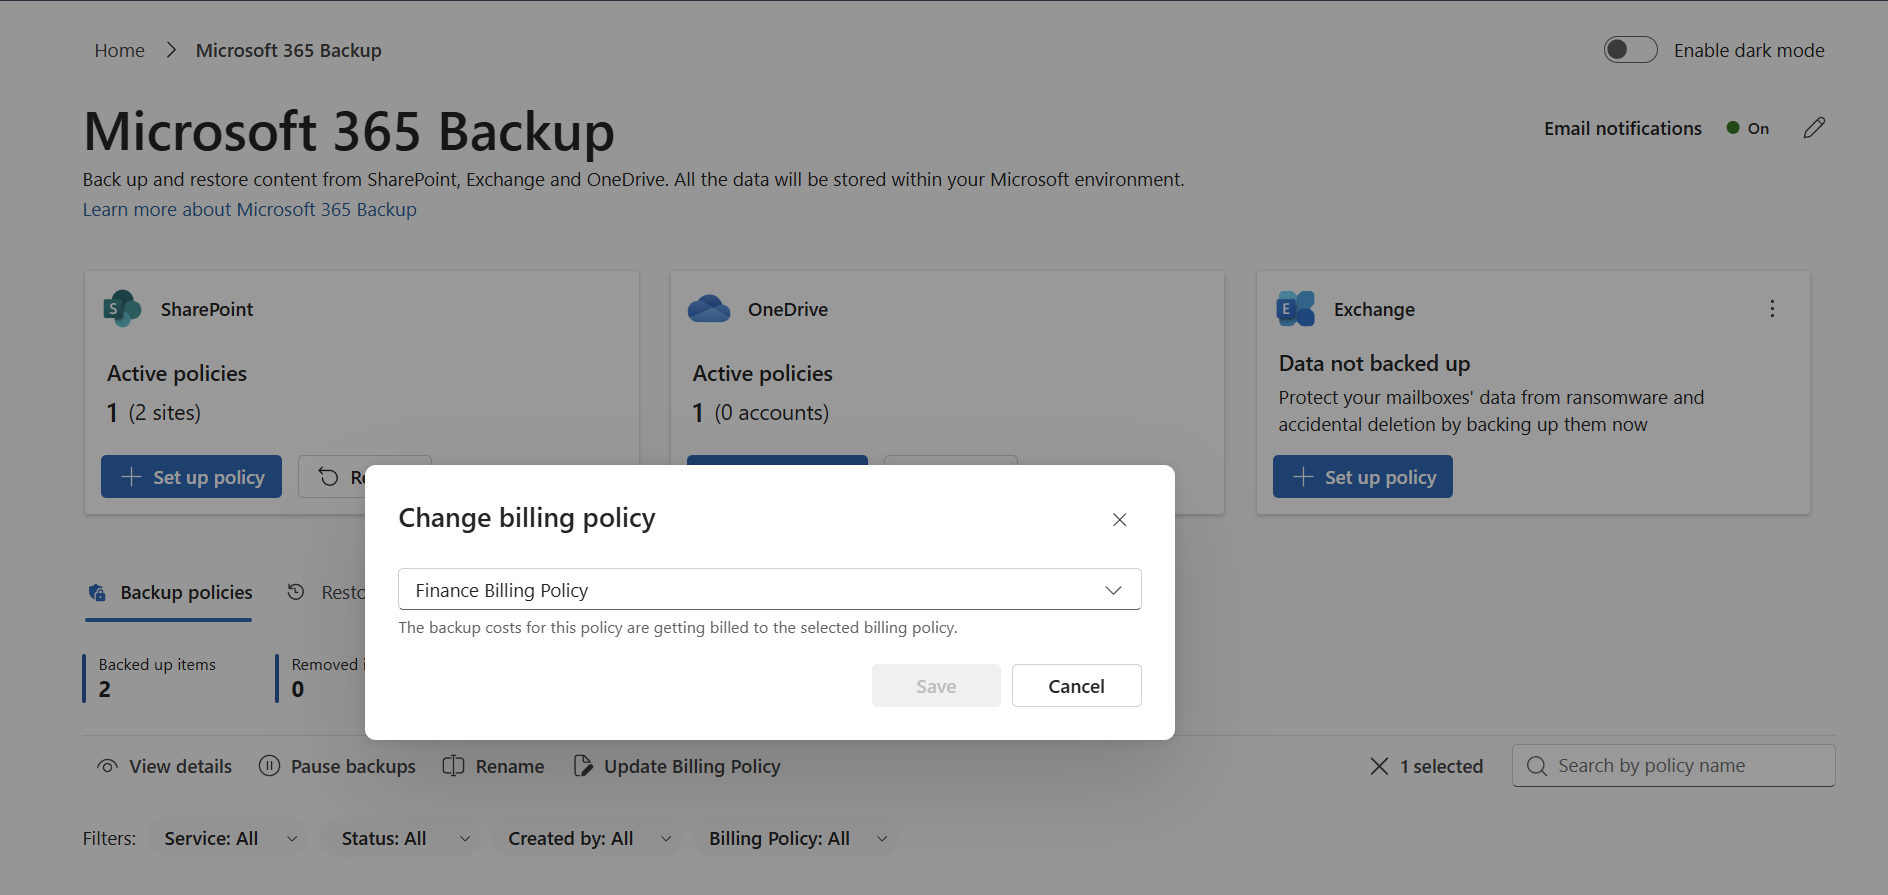The width and height of the screenshot is (1888, 895).
Task: Click SharePoint '(2 sites)' text
Action: pos(165,412)
